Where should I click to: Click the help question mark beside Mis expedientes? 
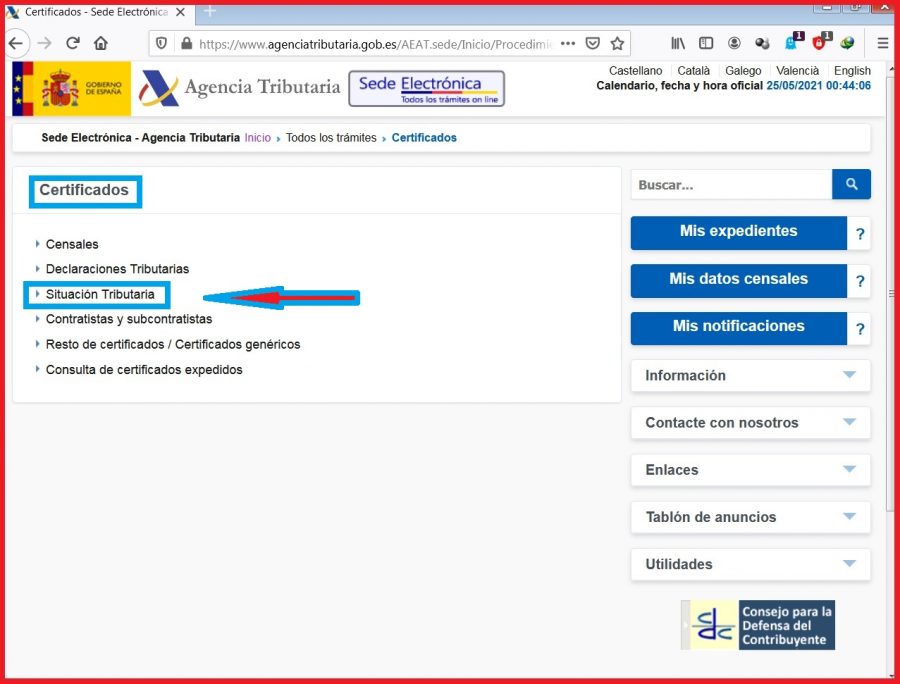pyautogui.click(x=859, y=236)
